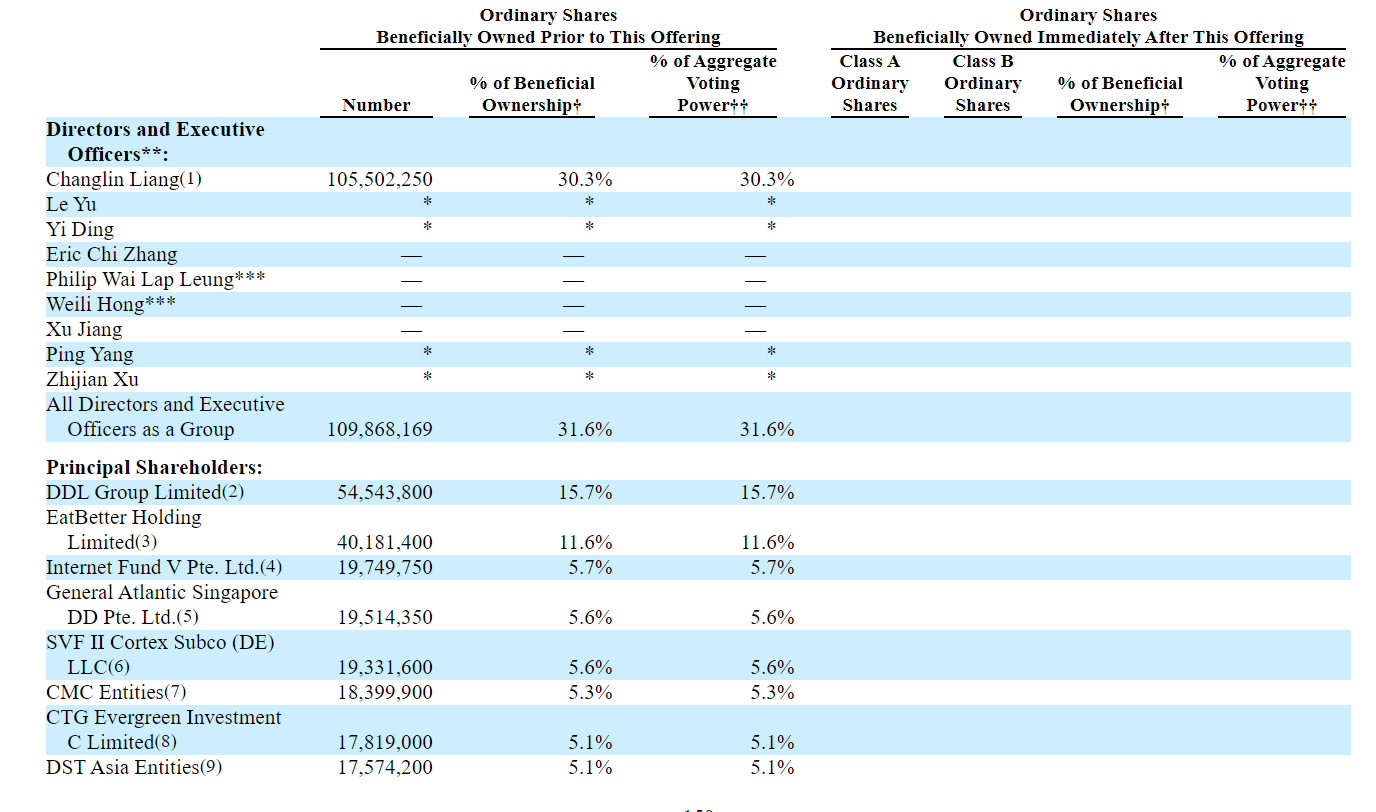This screenshot has height=812, width=1376.
Task: Select the value 19,514,350
Action: point(385,618)
